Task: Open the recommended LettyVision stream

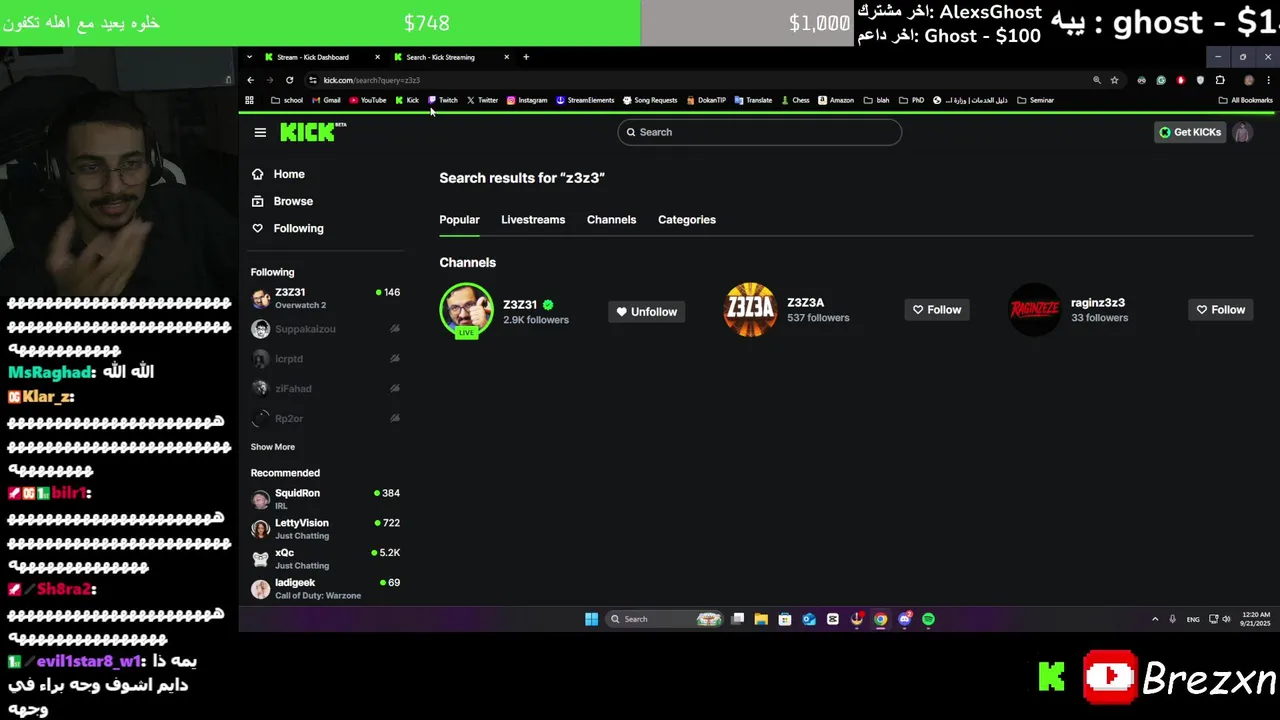Action: tap(325, 529)
